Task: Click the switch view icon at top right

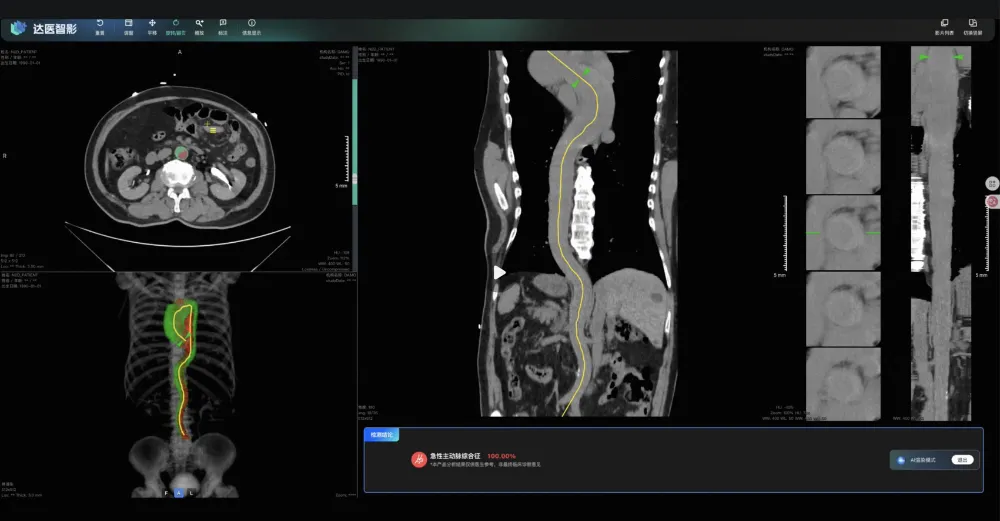Action: tap(972, 26)
